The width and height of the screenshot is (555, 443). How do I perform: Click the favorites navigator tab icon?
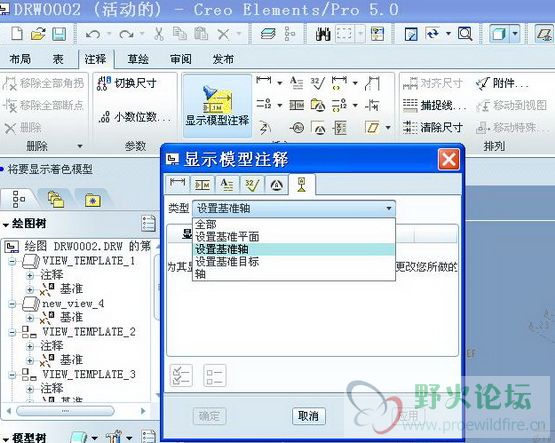(x=93, y=200)
